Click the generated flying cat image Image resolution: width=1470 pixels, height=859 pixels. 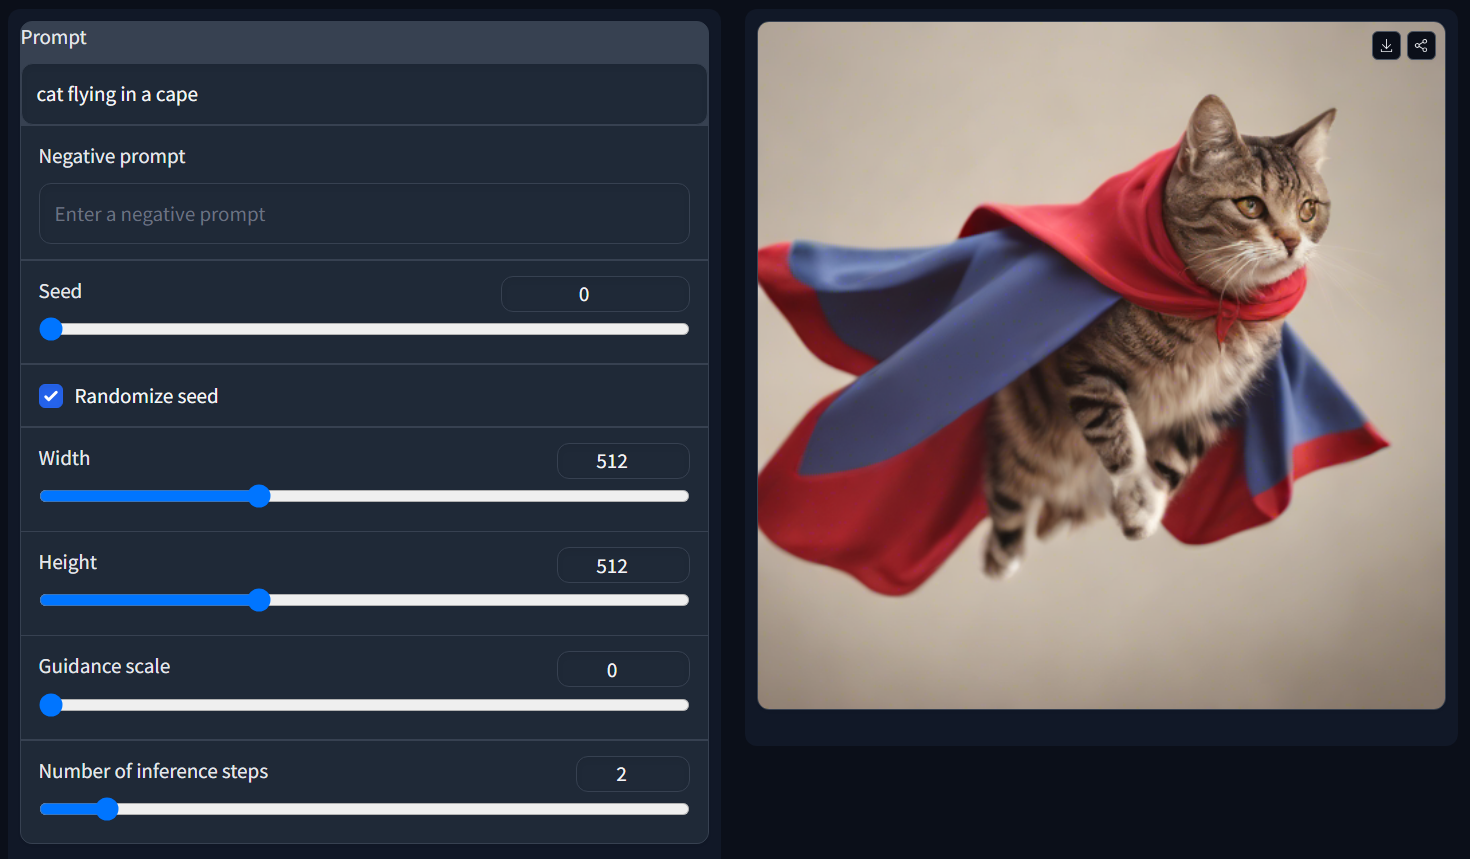(x=1101, y=366)
